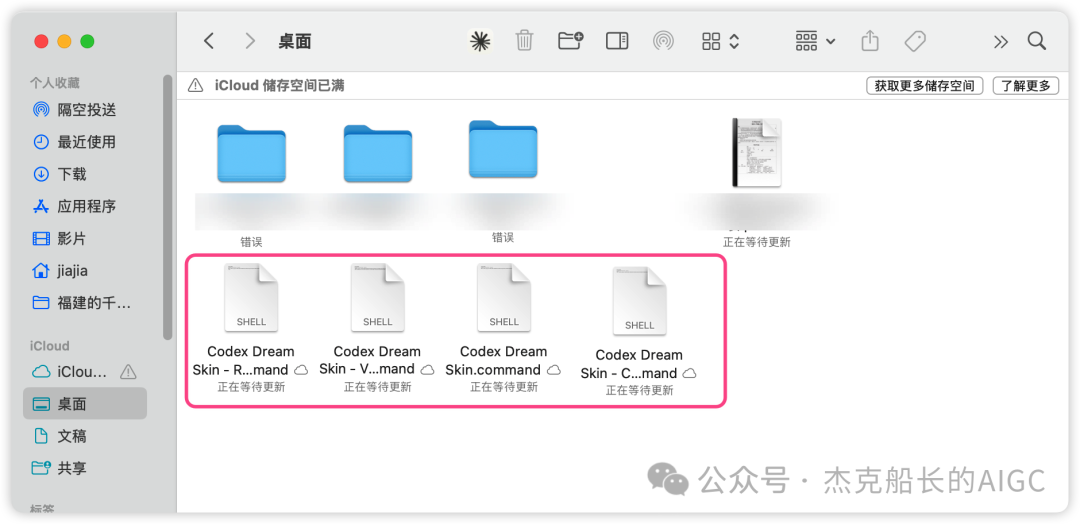Minimize window with yellow button
This screenshot has height=524, width=1080.
point(64,41)
